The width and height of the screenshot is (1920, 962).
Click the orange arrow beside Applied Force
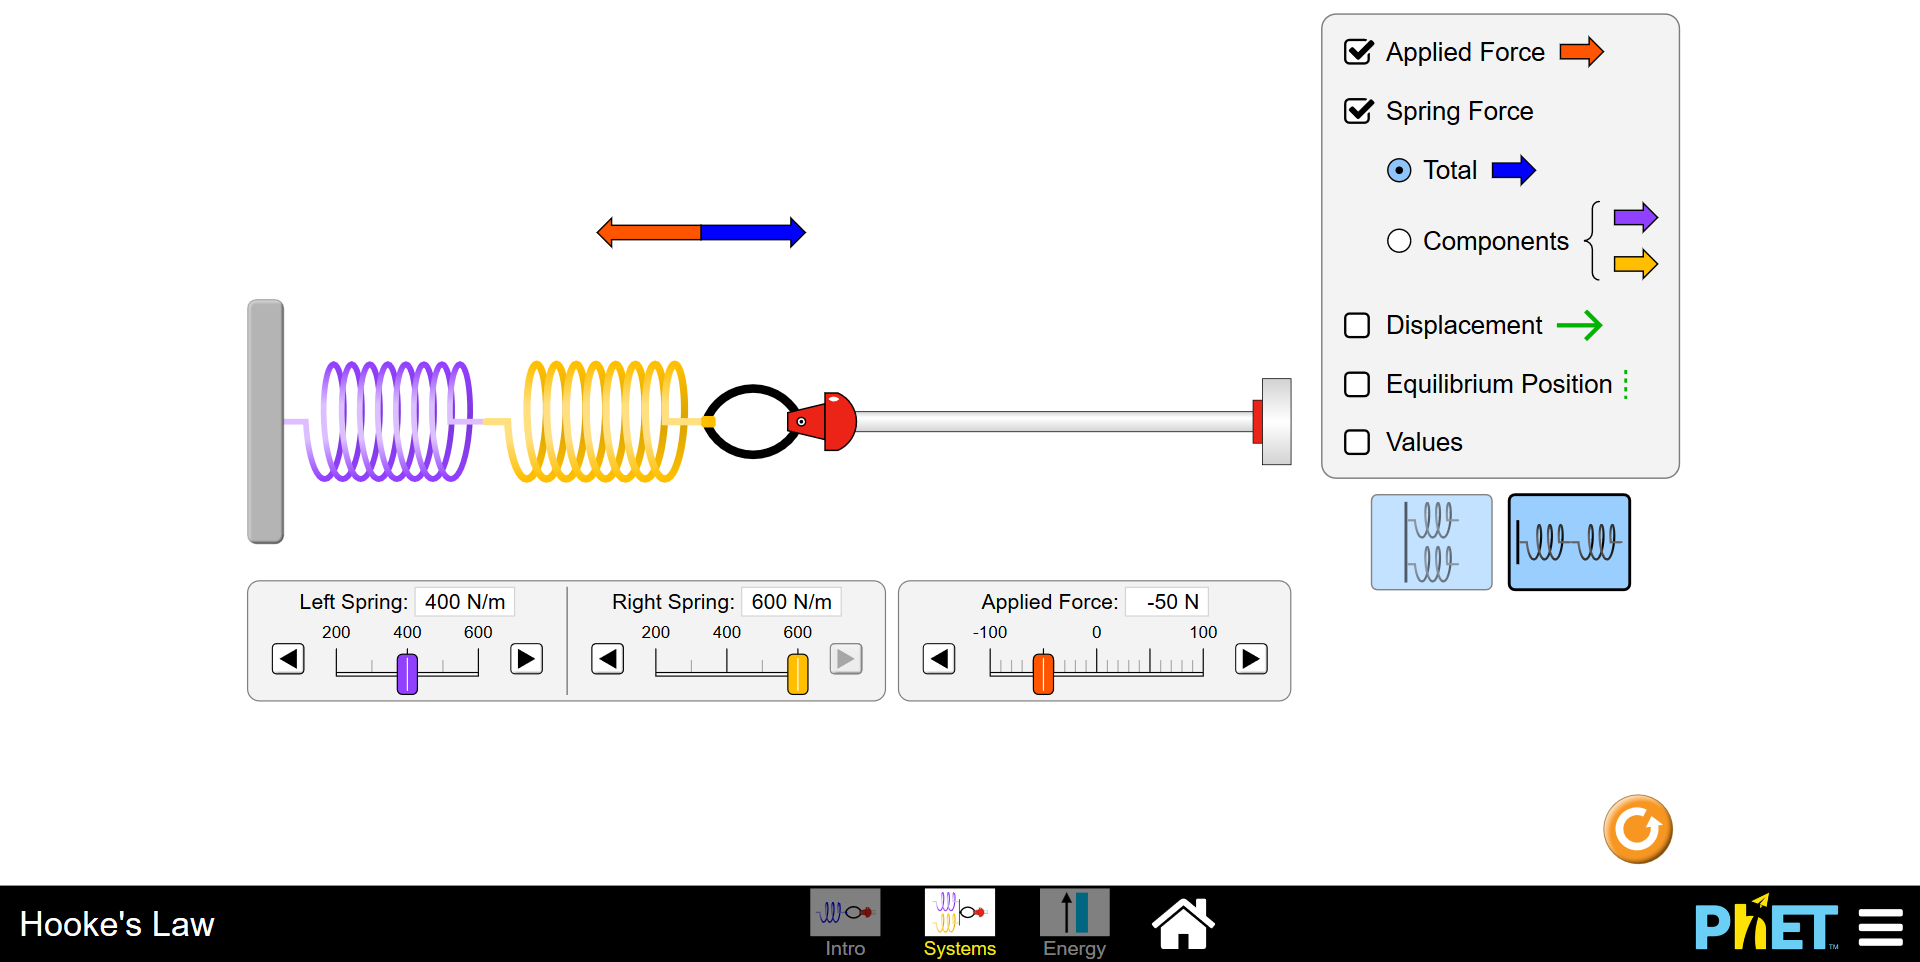tap(1581, 52)
